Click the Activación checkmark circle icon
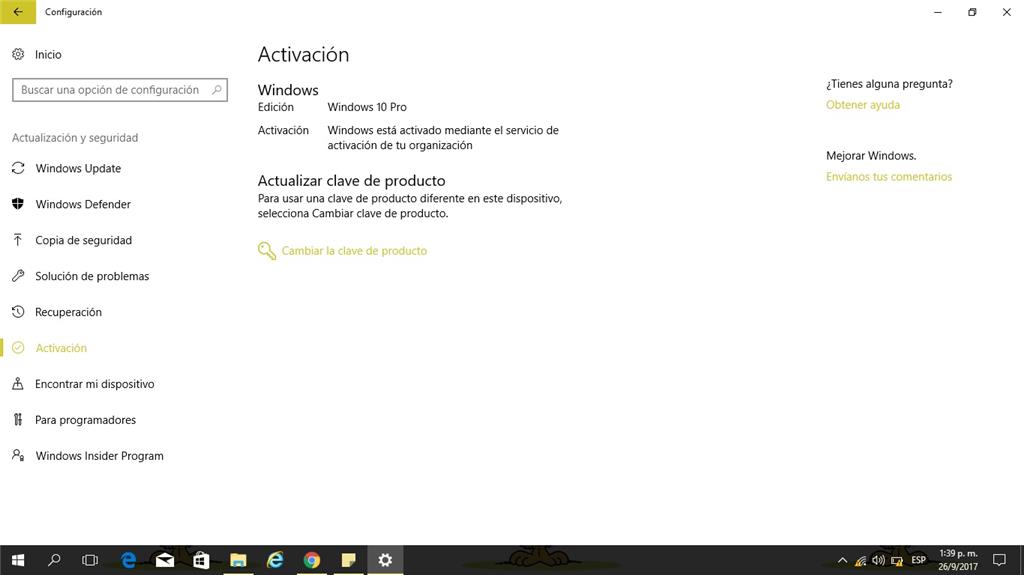 [18, 348]
